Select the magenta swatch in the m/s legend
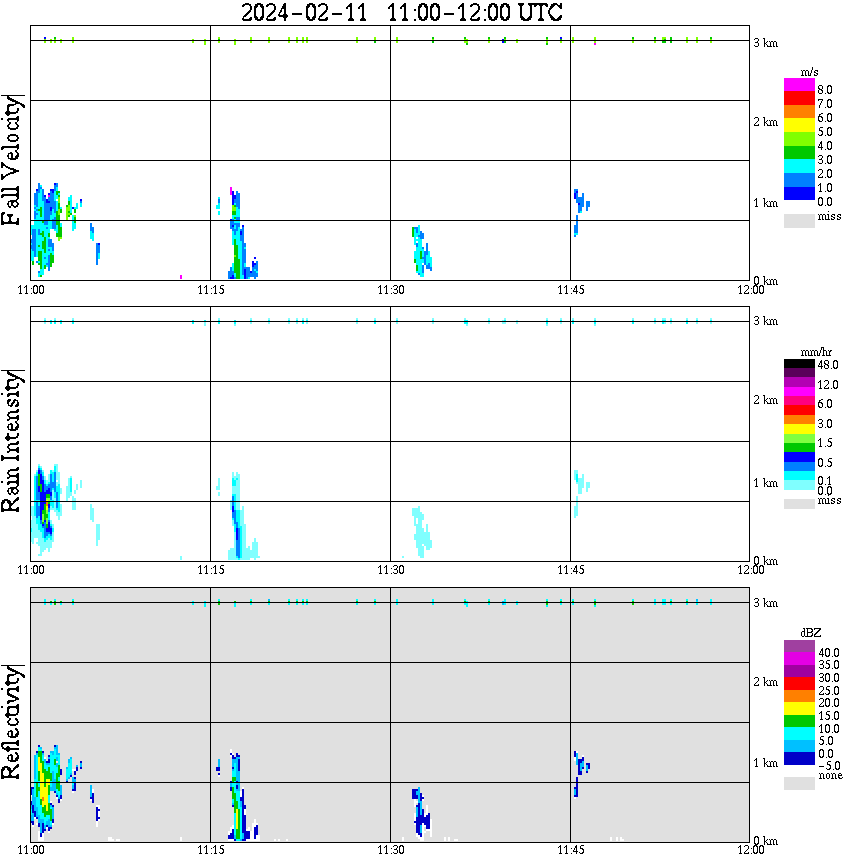Image resolution: width=850 pixels, height=868 pixels. (799, 85)
